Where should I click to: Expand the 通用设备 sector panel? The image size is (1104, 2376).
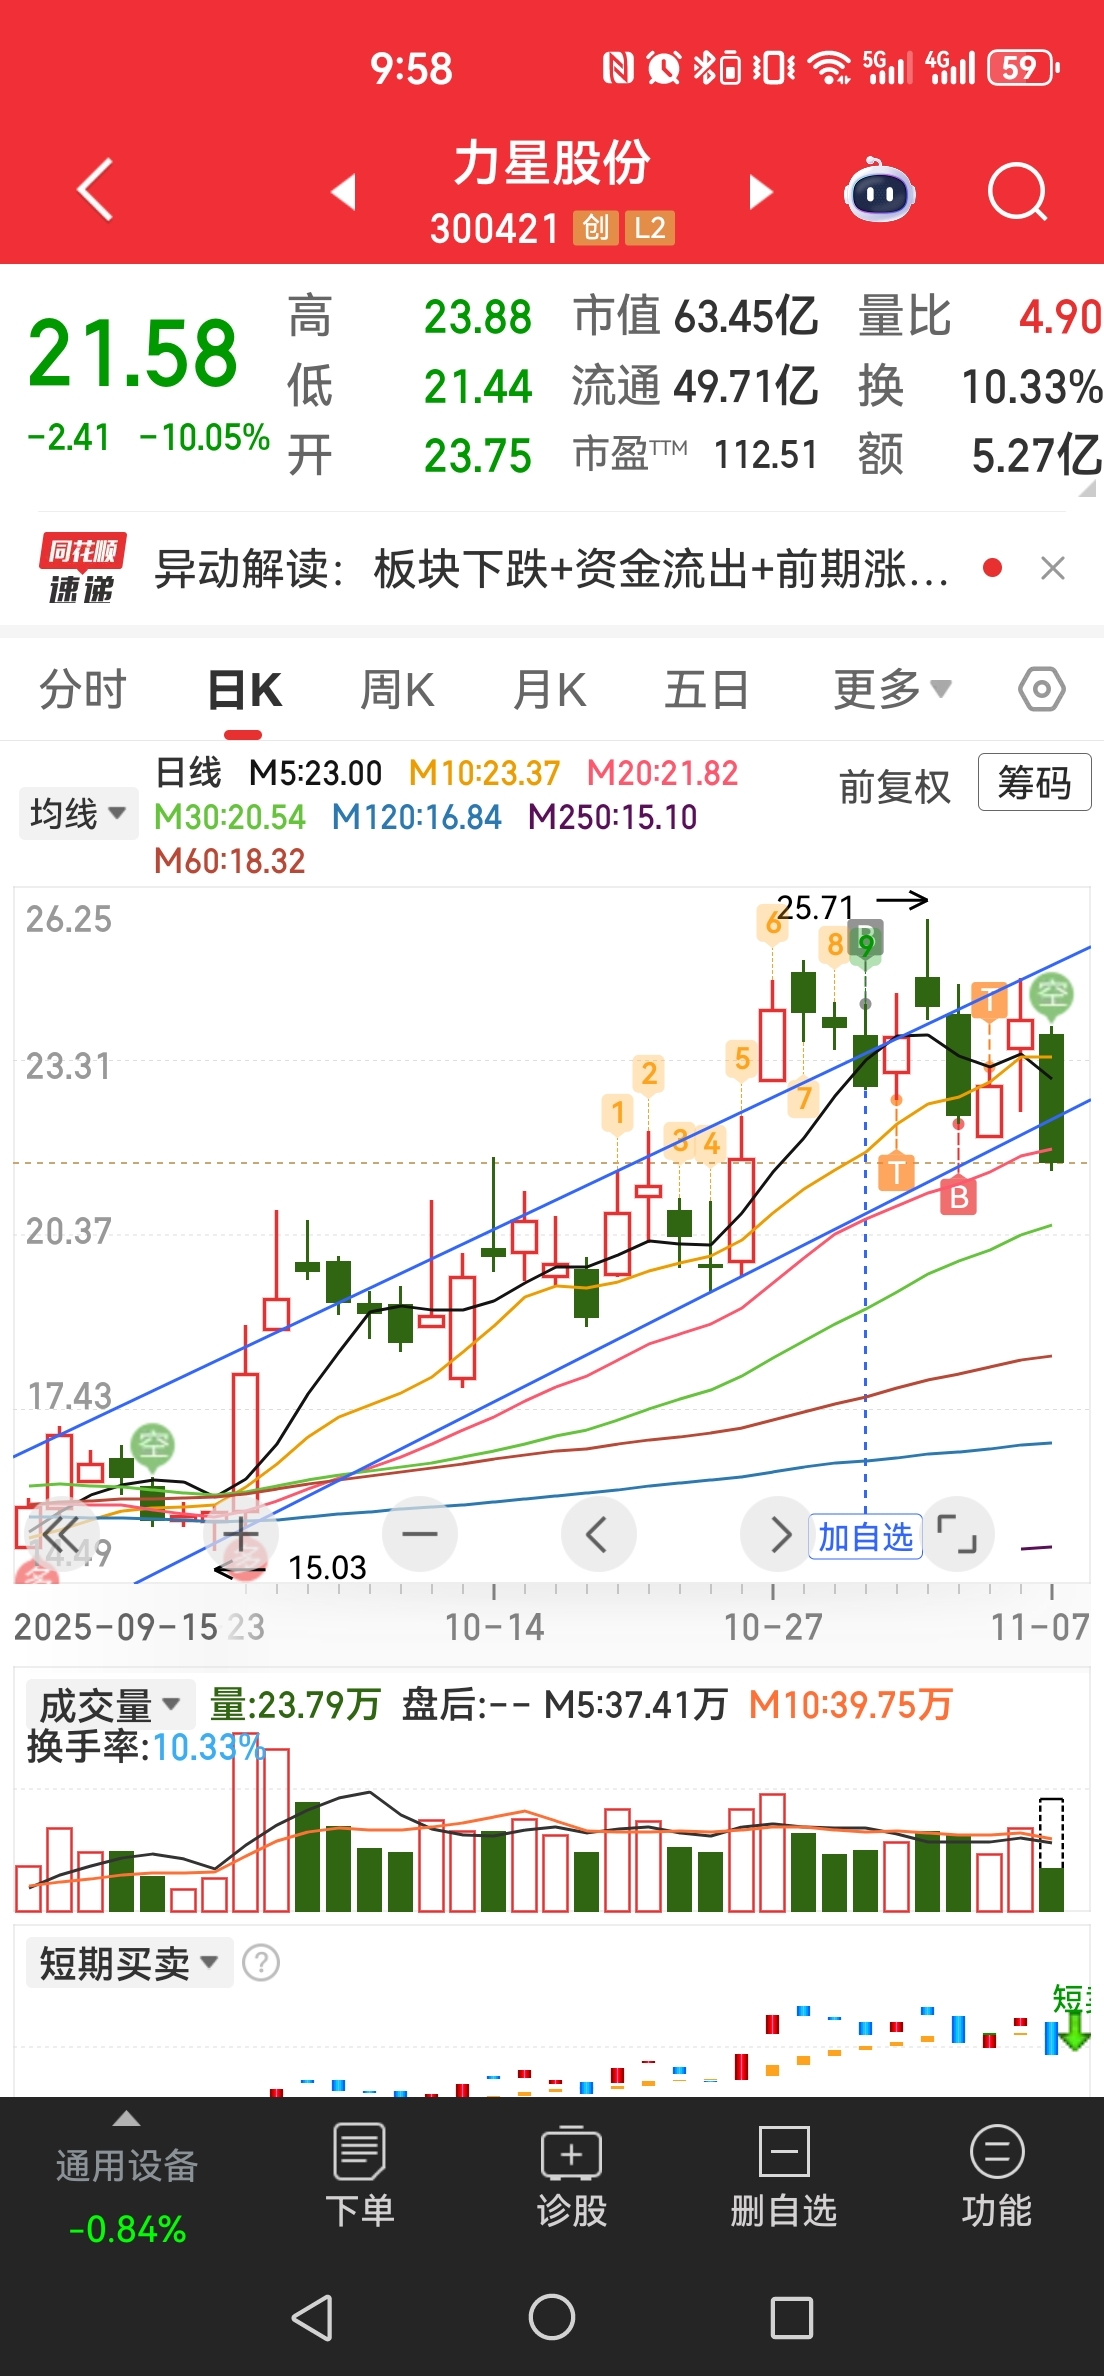(127, 2180)
